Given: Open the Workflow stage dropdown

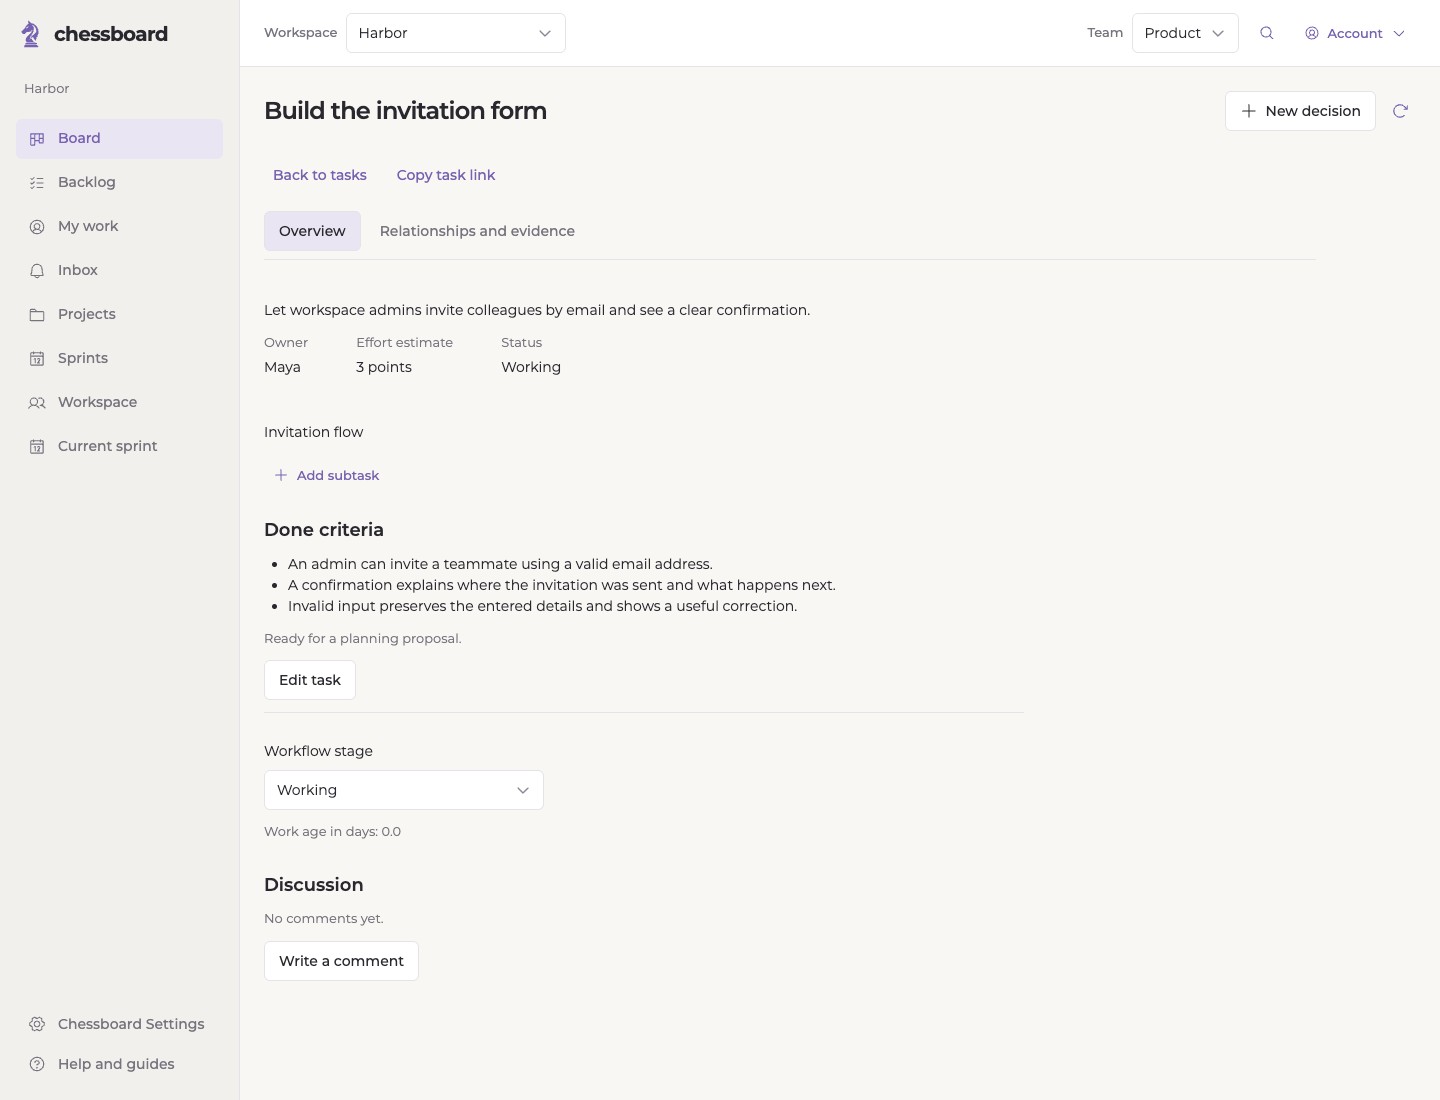Looking at the screenshot, I should [404, 790].
